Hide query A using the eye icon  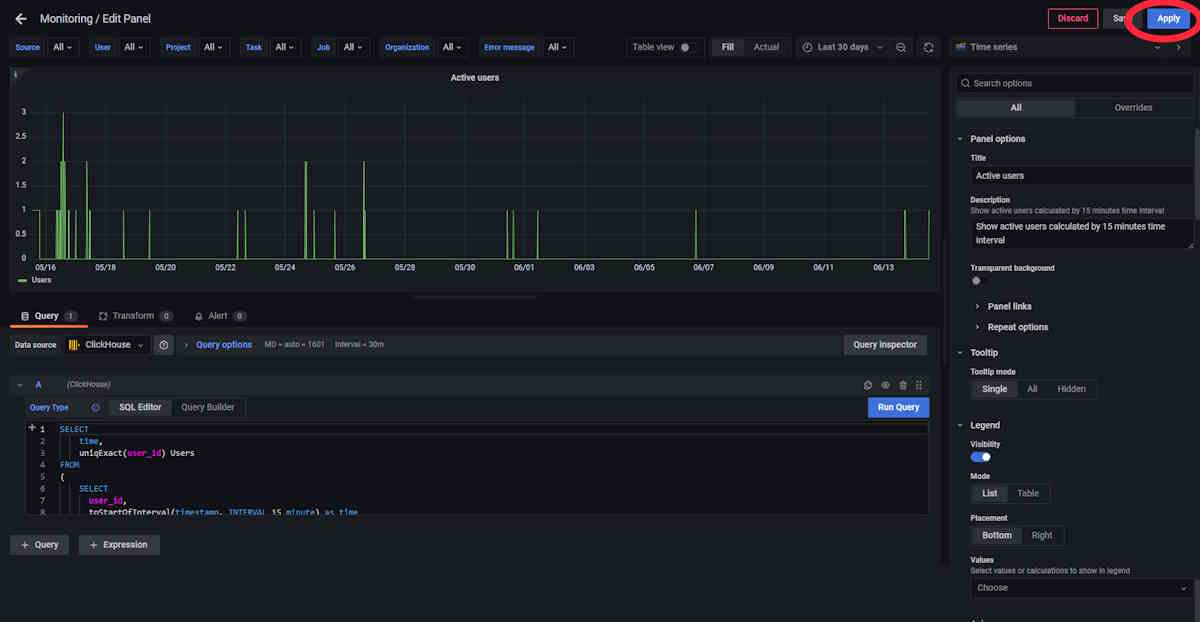885,385
